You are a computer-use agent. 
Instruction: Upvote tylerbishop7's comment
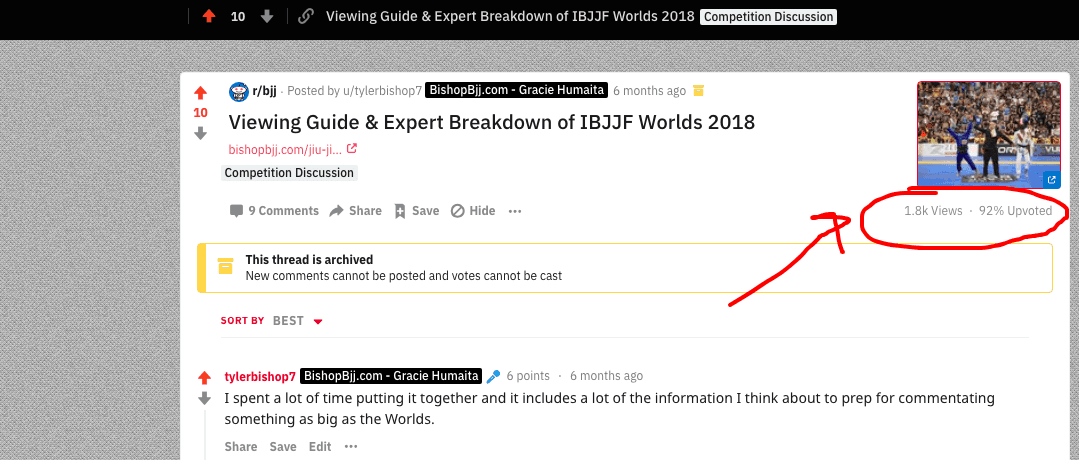(204, 377)
